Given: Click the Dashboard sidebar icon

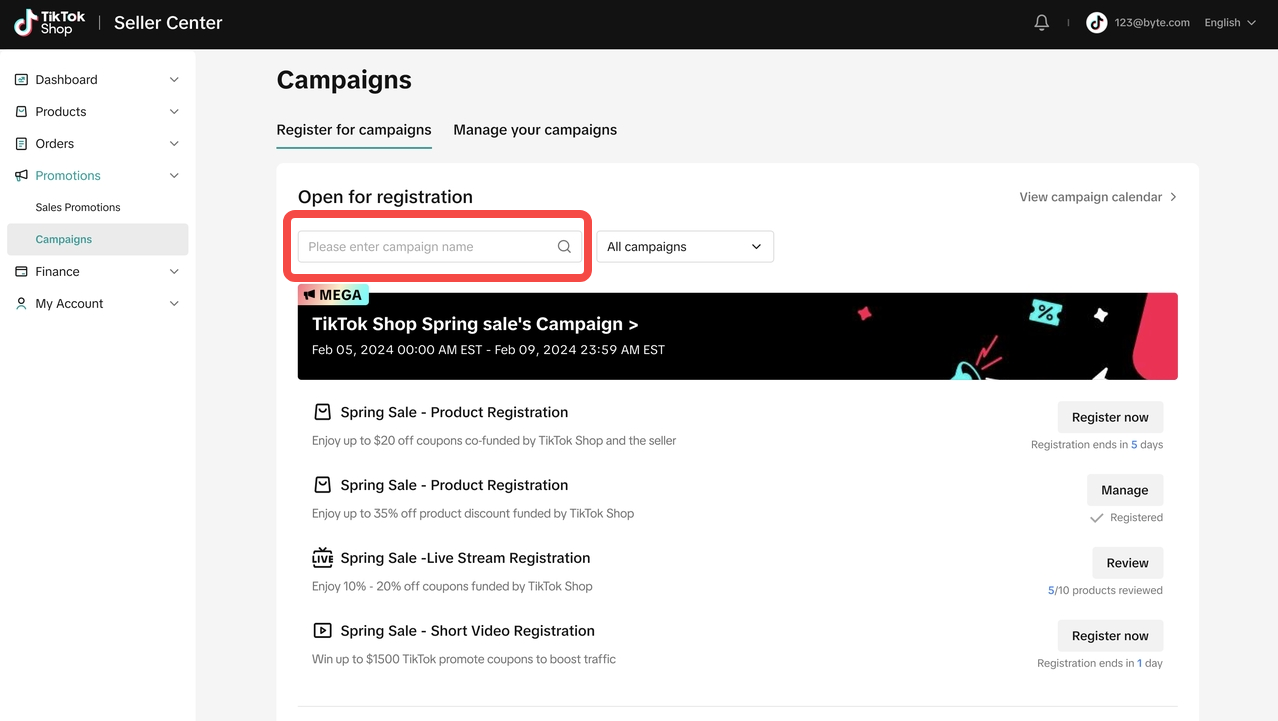Looking at the screenshot, I should [x=21, y=79].
